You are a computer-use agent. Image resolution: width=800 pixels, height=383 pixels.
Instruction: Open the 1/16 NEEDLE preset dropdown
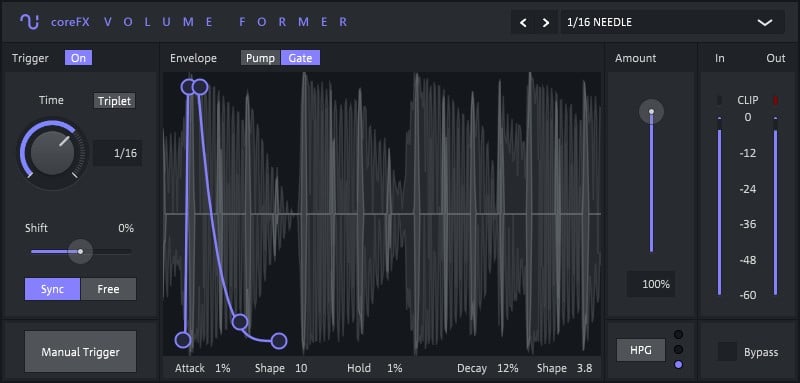click(x=672, y=22)
